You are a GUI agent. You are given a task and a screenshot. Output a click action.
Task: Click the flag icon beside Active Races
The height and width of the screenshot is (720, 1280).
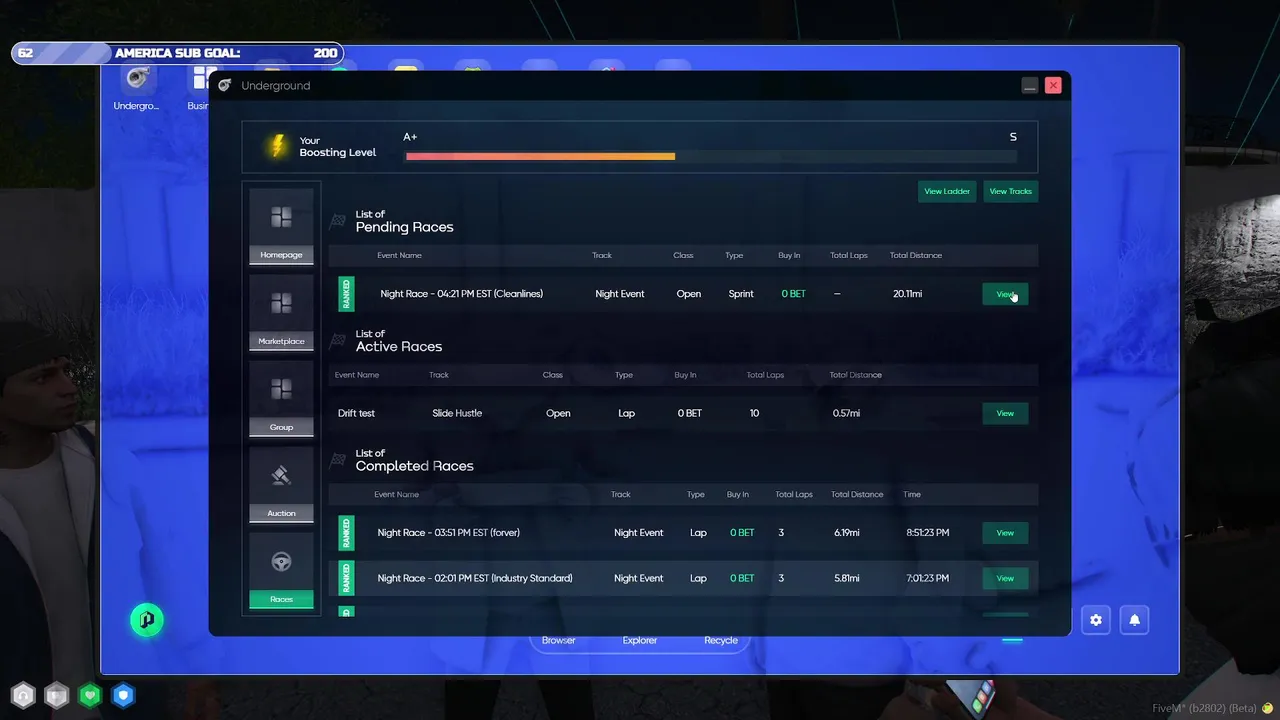click(x=338, y=341)
